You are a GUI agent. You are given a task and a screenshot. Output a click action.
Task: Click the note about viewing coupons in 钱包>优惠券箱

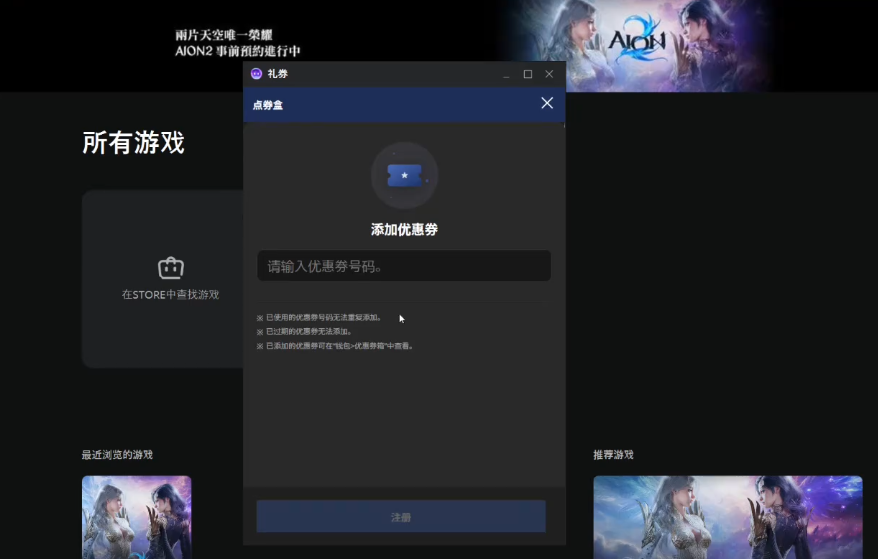point(339,346)
